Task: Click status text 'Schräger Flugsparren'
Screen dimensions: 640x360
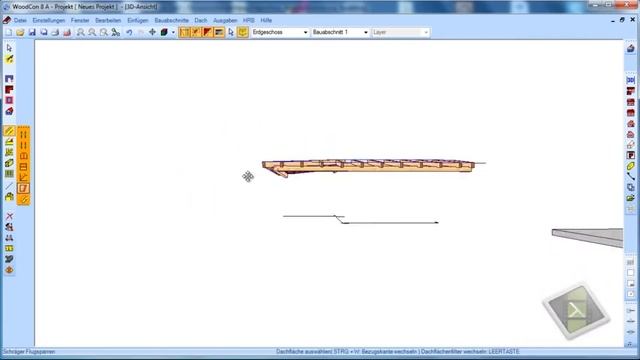Action: pyautogui.click(x=29, y=351)
